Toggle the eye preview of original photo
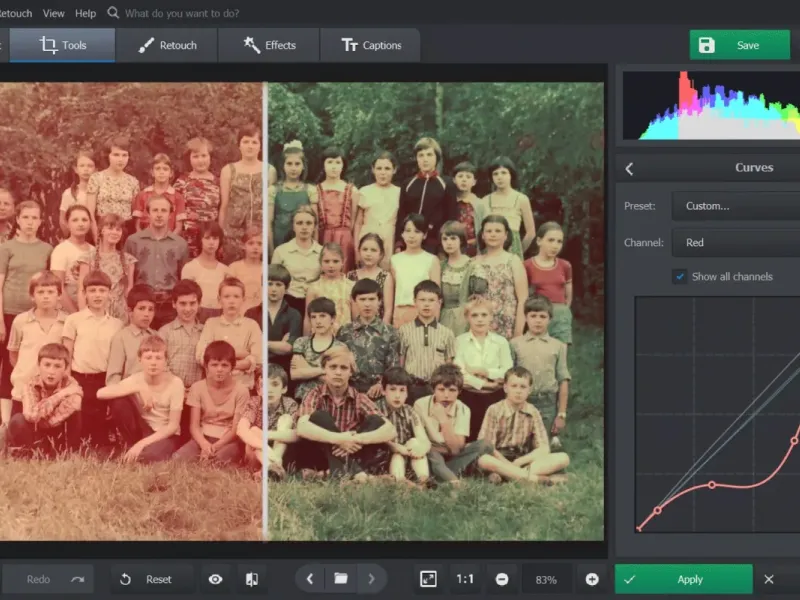Screen dimensions: 800x600 (215, 579)
